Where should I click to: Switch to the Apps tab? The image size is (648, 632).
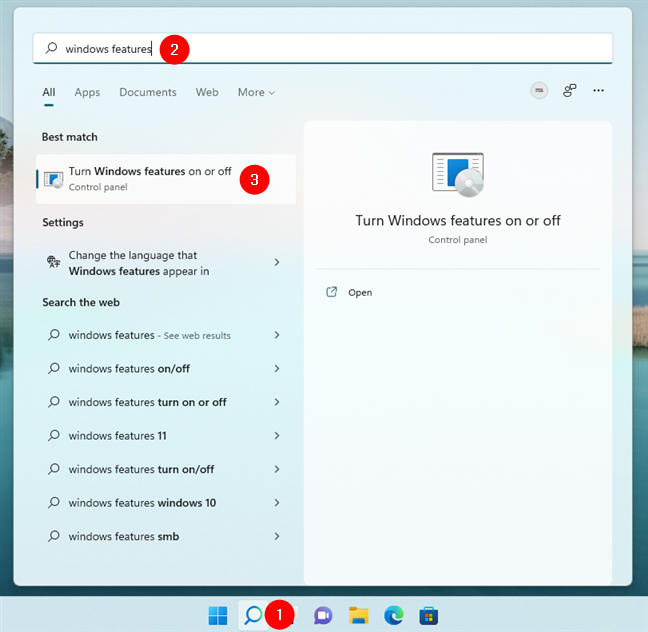[87, 92]
